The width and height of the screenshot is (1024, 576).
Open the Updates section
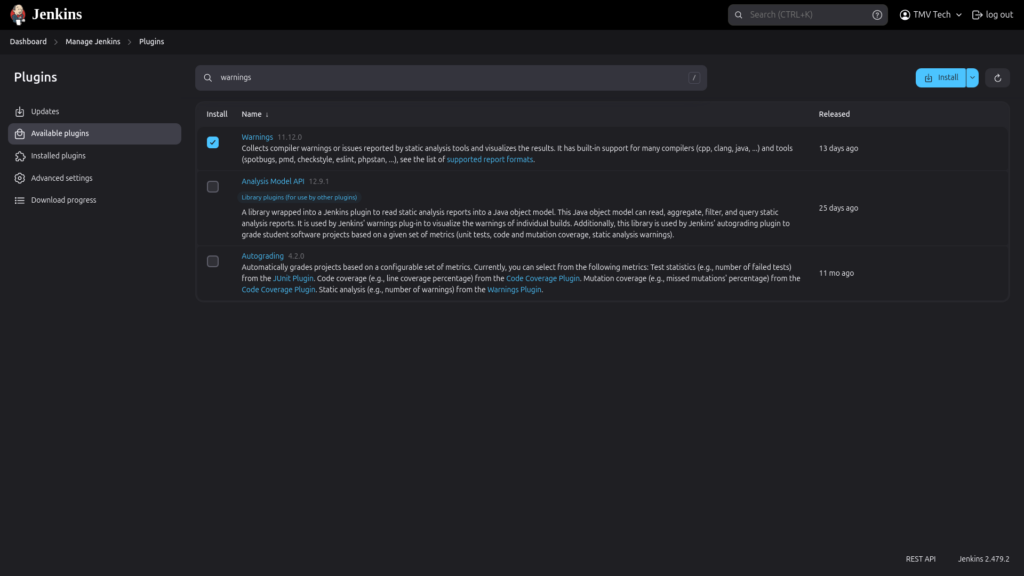pos(95,112)
